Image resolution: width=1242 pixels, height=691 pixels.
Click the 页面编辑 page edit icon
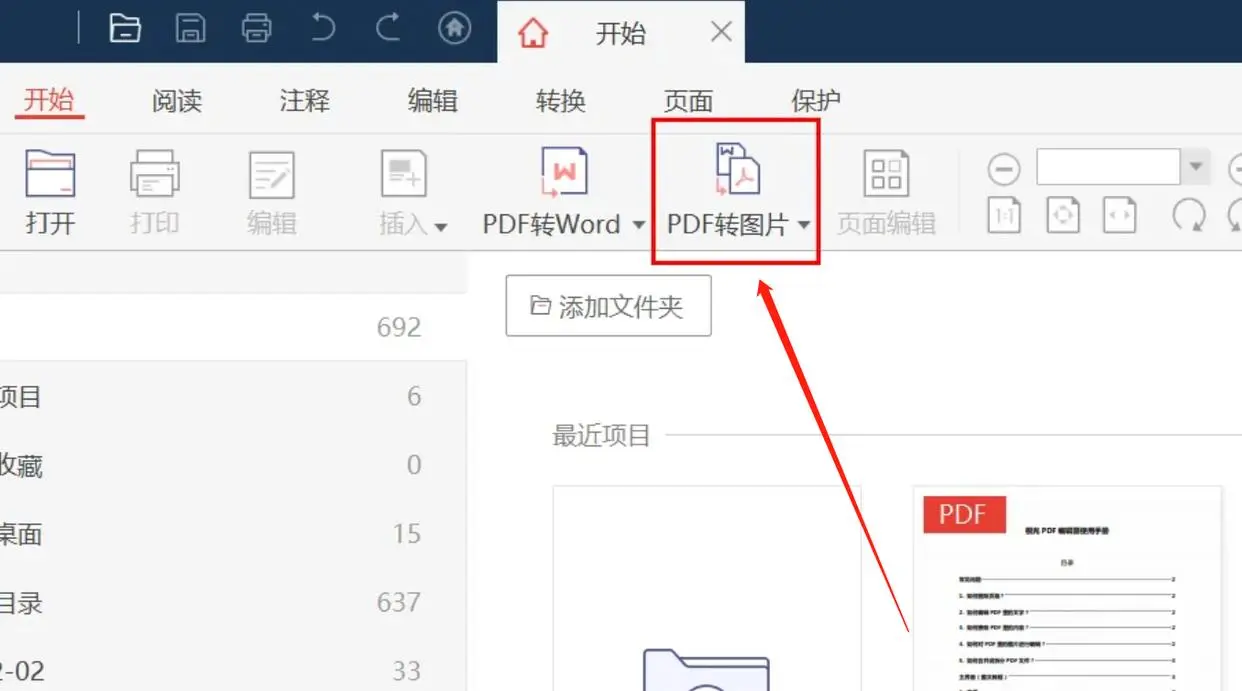click(x=886, y=190)
